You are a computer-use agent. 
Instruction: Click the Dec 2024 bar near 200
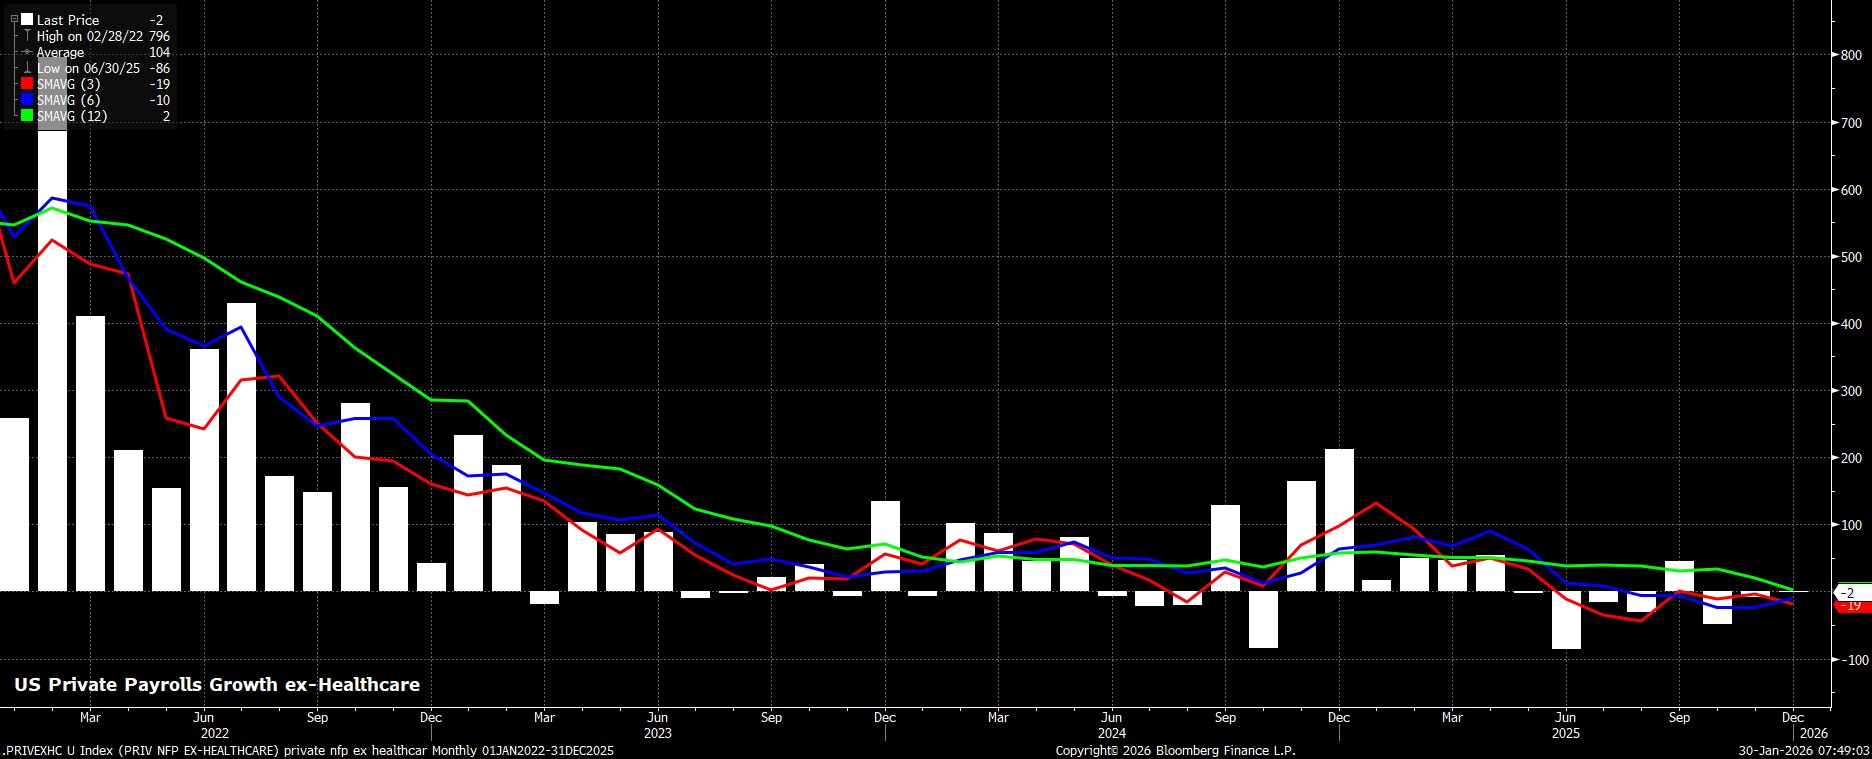1339,520
